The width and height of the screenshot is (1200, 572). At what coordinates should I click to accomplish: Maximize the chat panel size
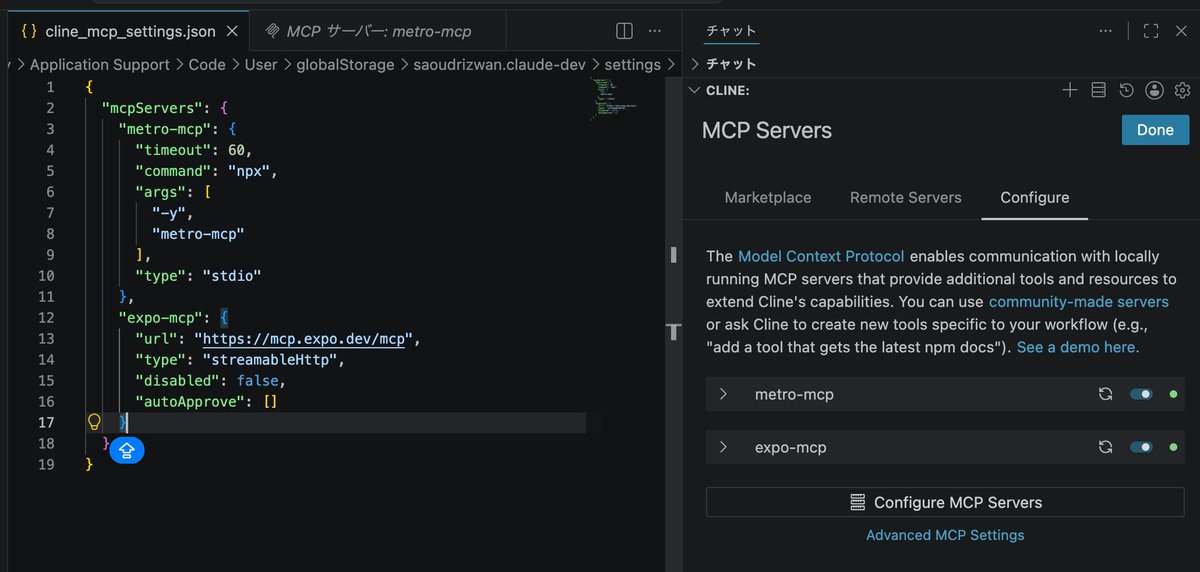pyautogui.click(x=1151, y=31)
